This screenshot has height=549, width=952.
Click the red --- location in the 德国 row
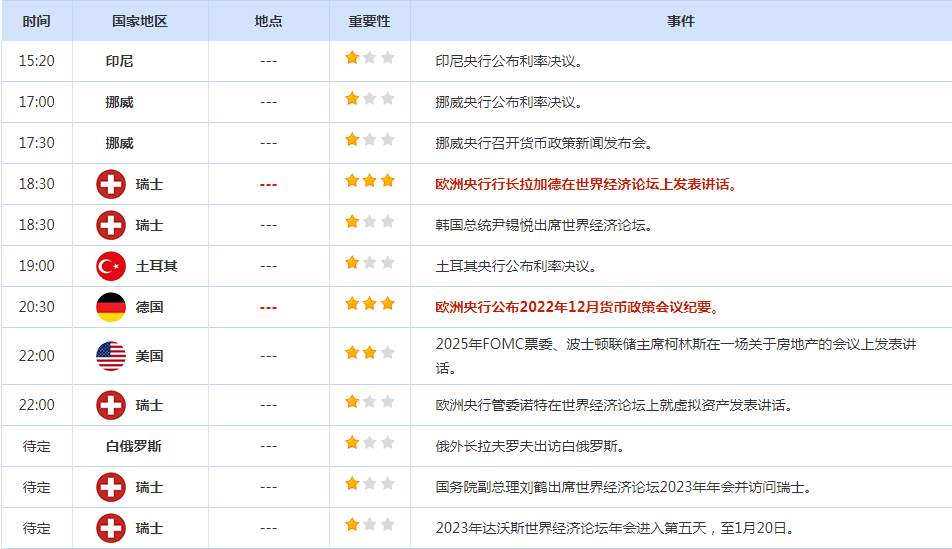(268, 308)
